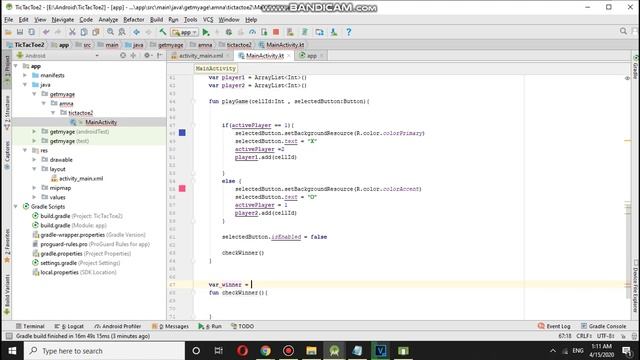
Task: Run the app with green play icon
Action: pos(206,32)
